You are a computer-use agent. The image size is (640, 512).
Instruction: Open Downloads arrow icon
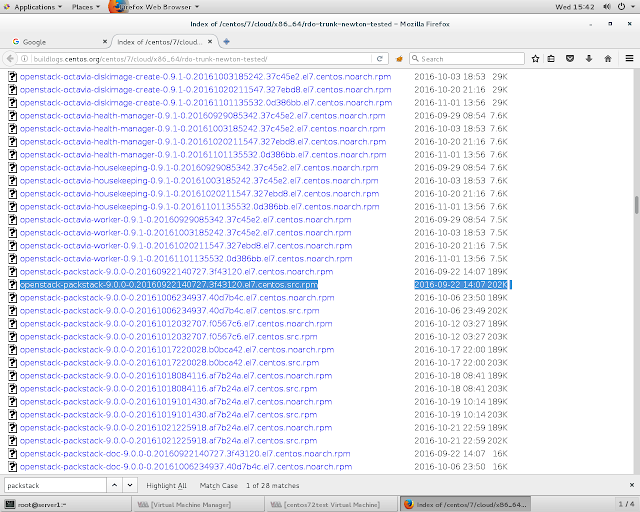click(x=589, y=59)
